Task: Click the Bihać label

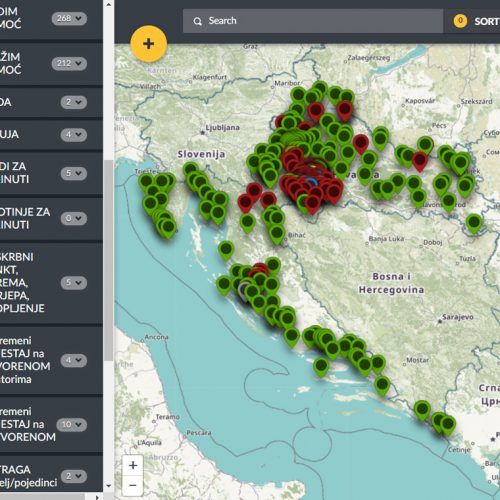Action: pos(297,235)
